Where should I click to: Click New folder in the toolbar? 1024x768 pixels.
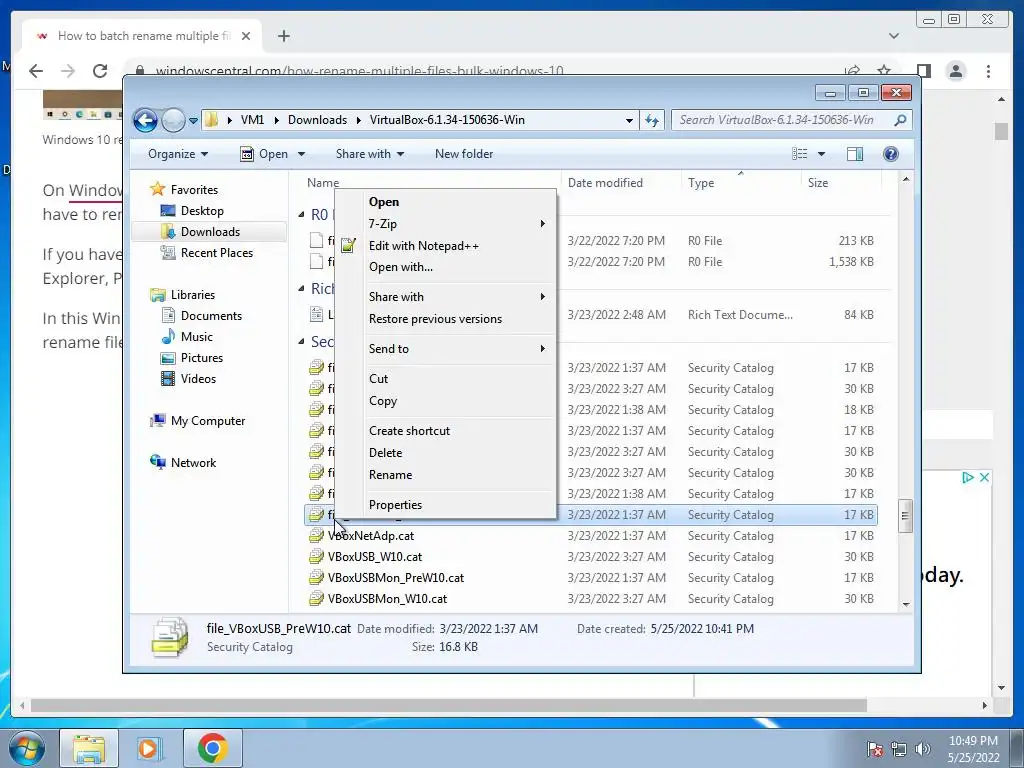(464, 154)
